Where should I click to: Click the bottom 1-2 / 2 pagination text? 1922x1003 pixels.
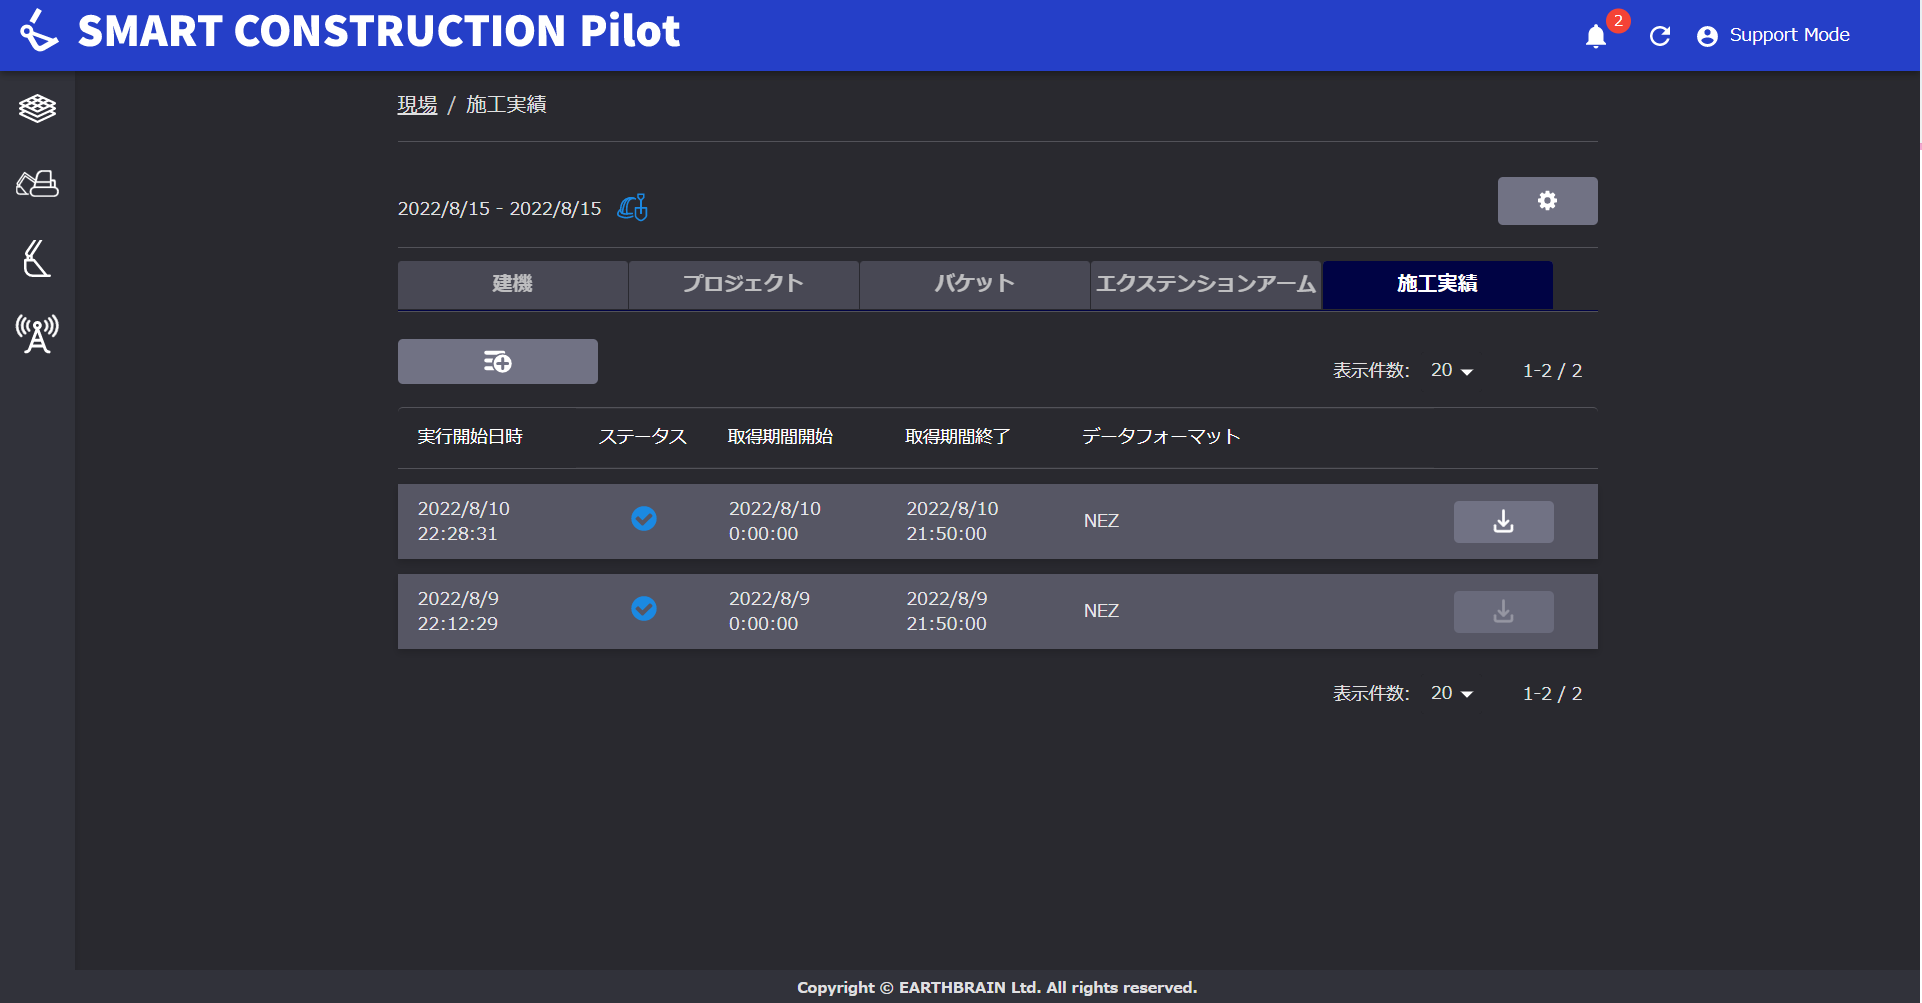(x=1552, y=694)
